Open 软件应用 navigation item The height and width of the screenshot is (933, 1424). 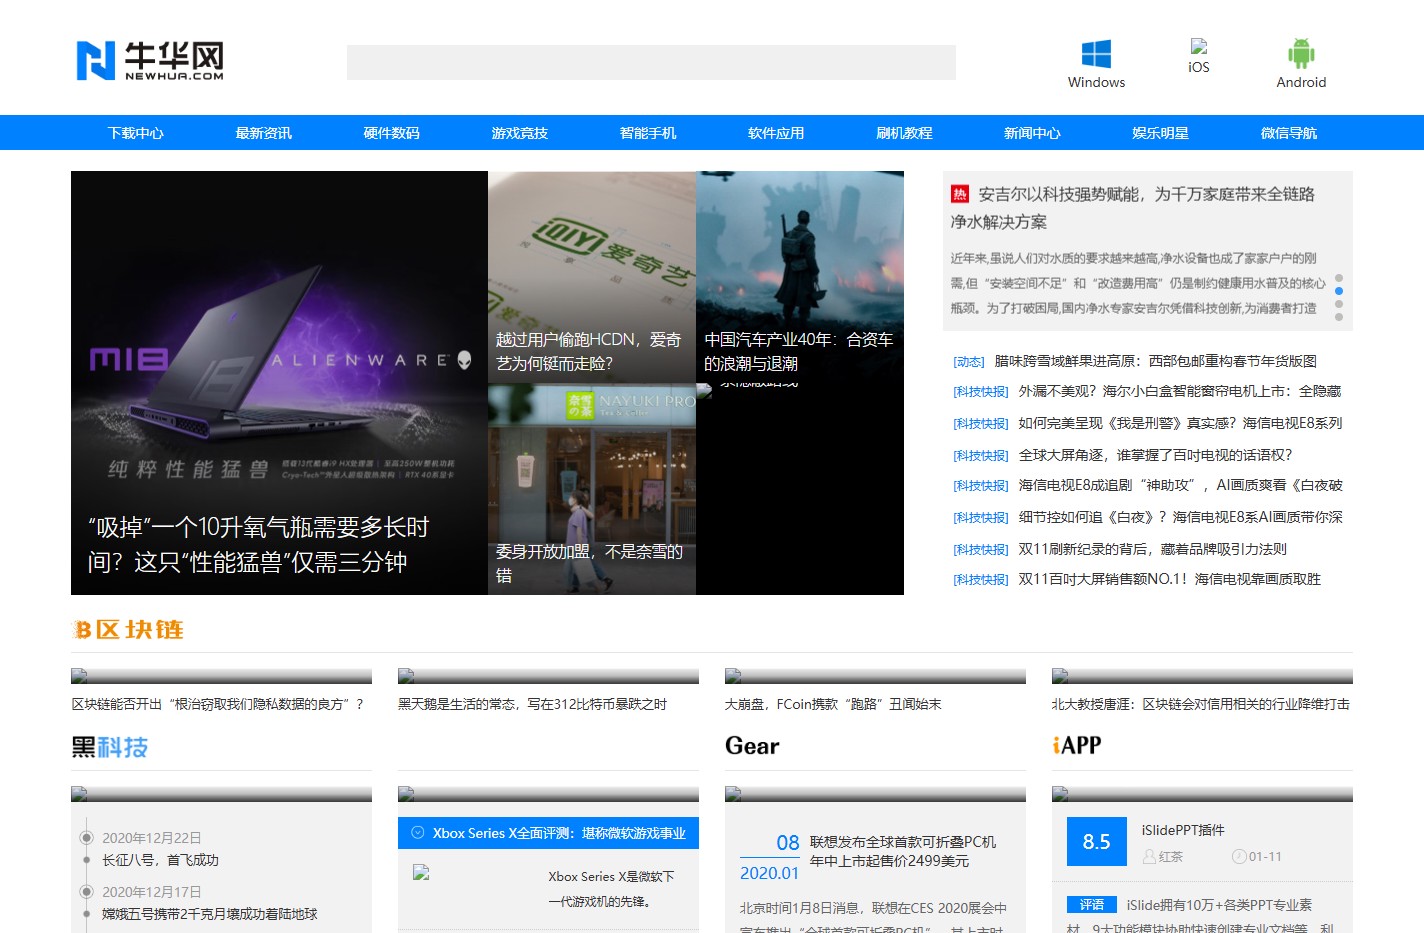pyautogui.click(x=776, y=133)
